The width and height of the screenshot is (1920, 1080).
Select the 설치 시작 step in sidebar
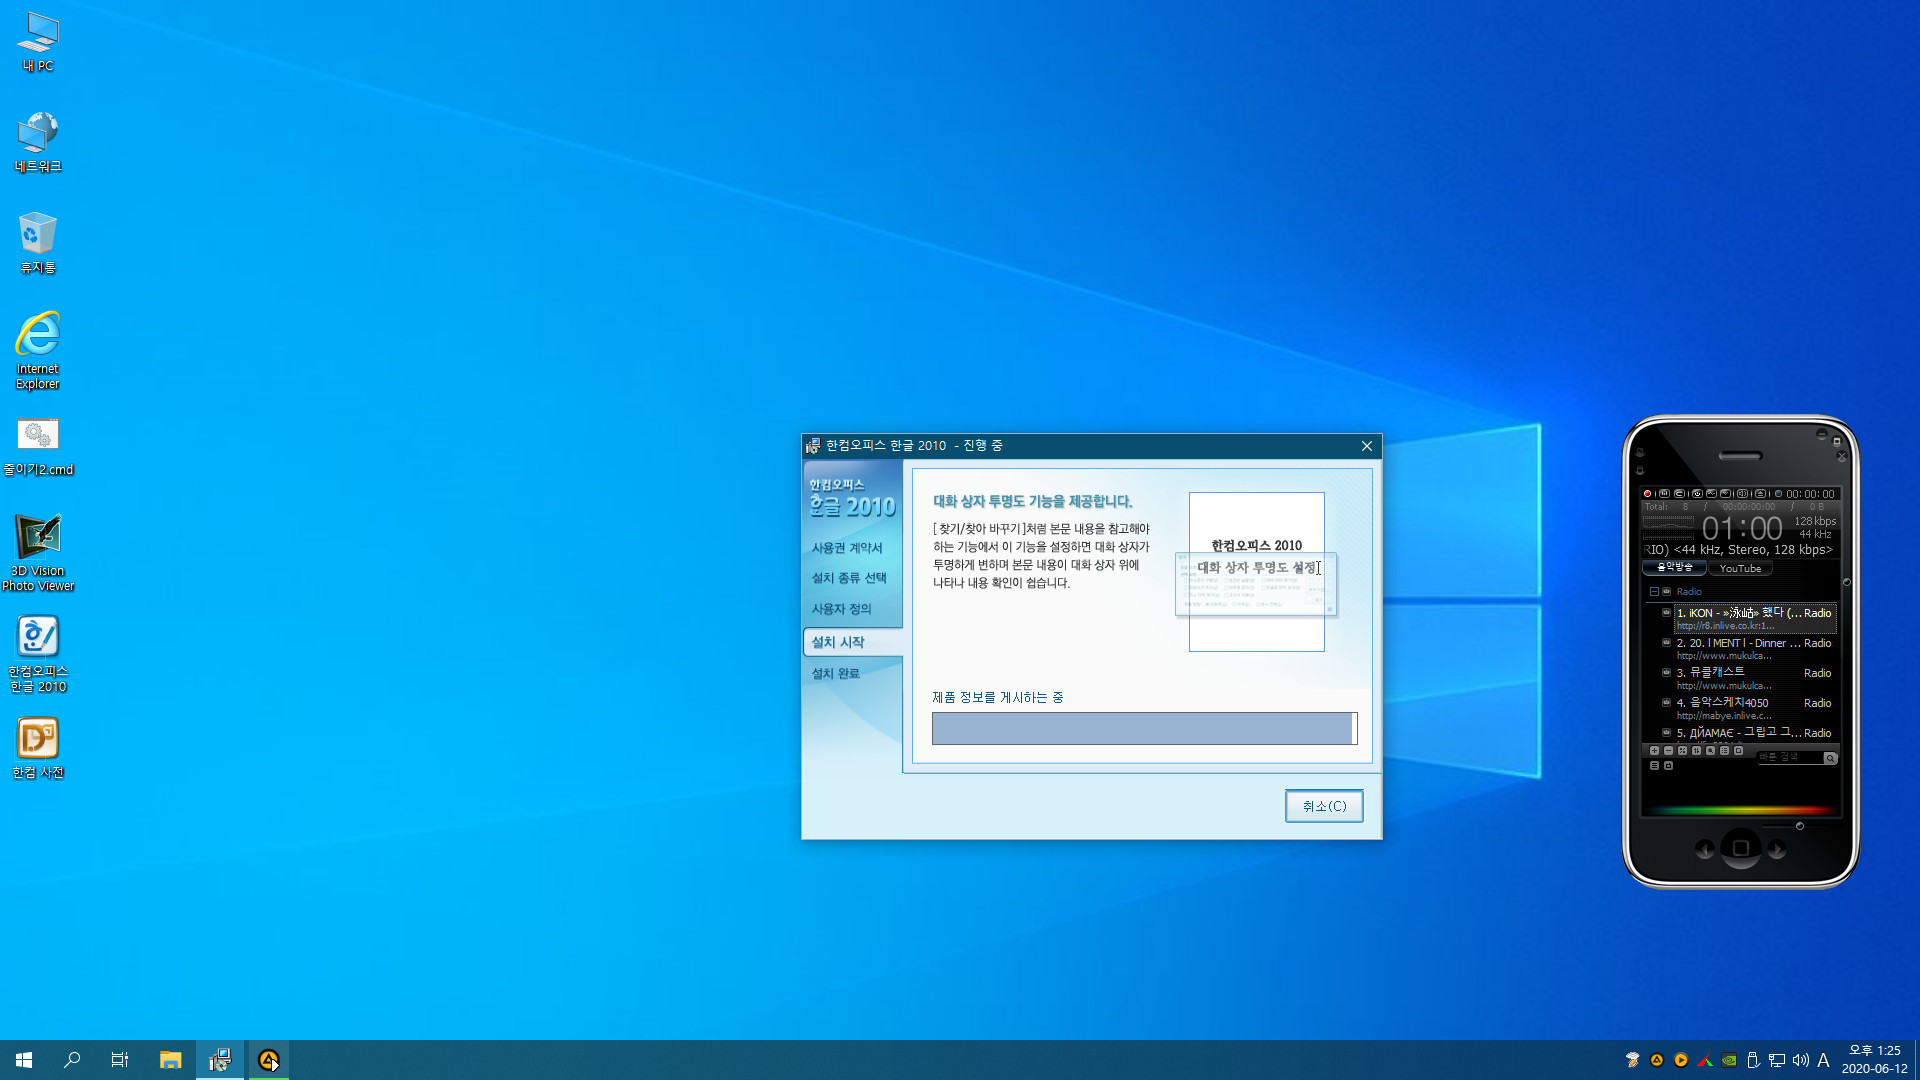click(x=853, y=642)
